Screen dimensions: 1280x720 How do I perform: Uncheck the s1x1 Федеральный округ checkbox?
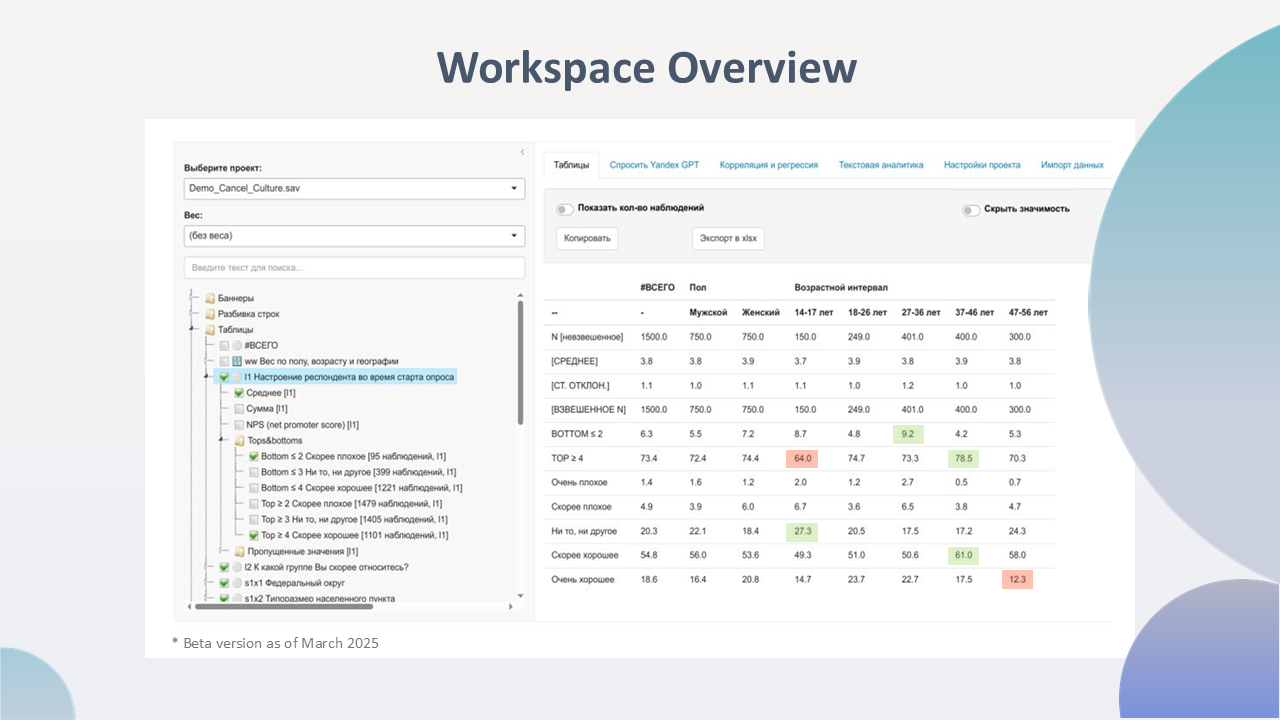click(224, 583)
